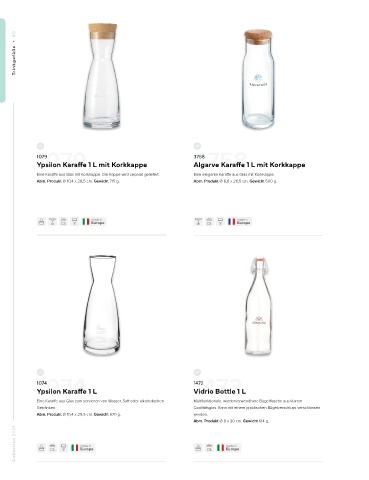Click the first printing icon under Ypsilon Karaffe 1 L
This screenshot has width=369, height=480.
41,448
